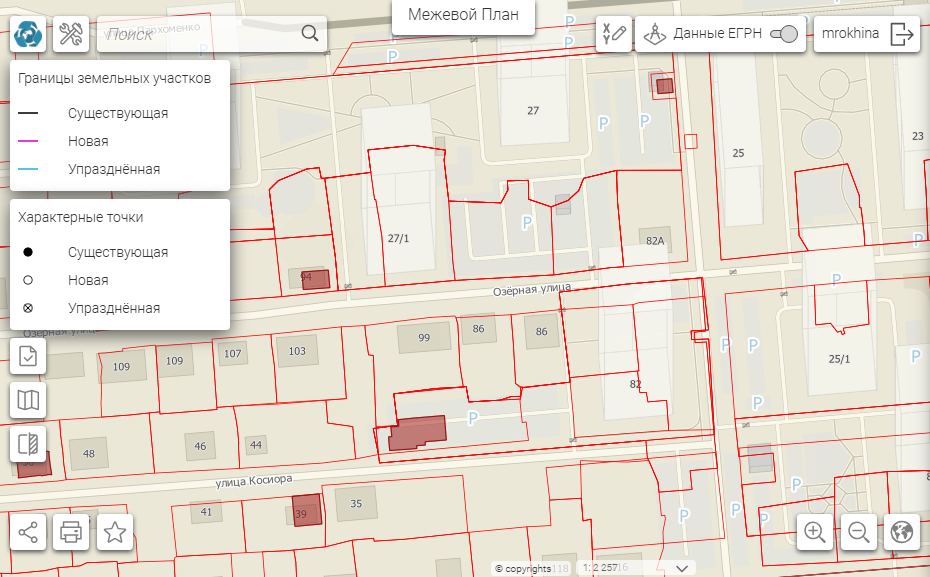The image size is (930, 577).
Task: Activate the layer compare swipe tool
Action: click(28, 444)
